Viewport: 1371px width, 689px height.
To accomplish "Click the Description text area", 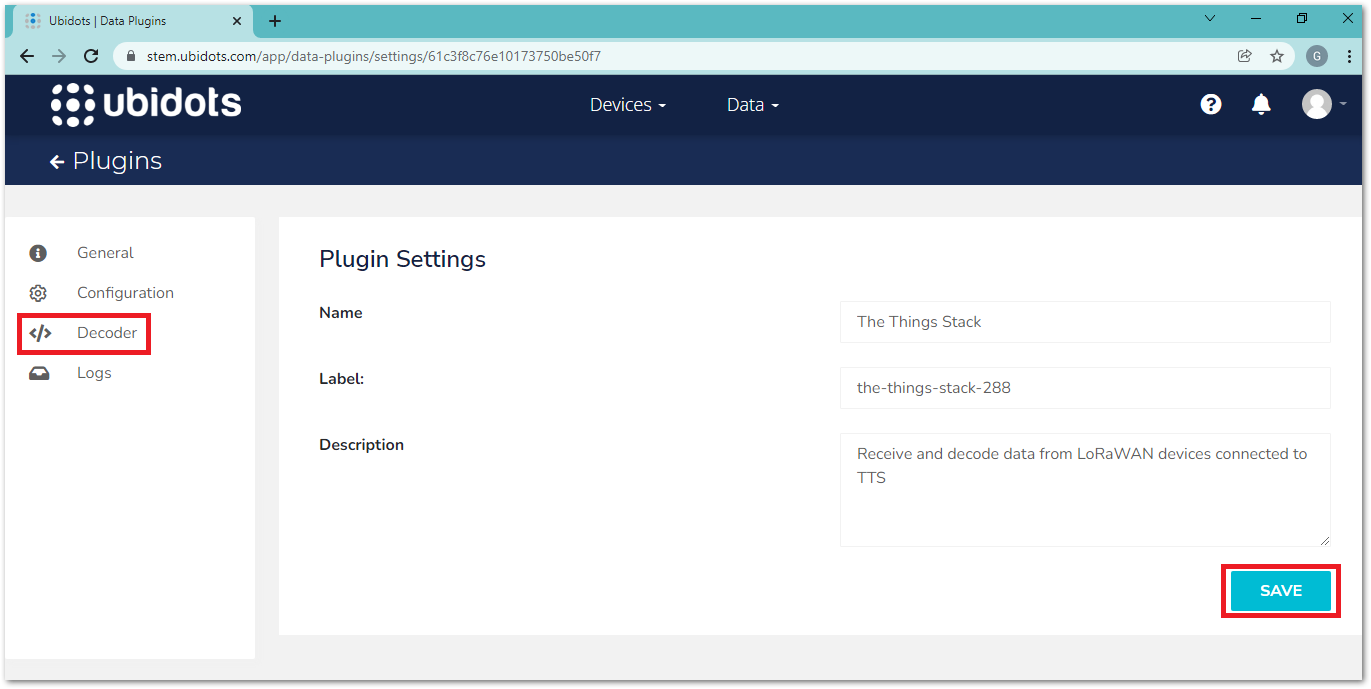I will tap(1084, 489).
